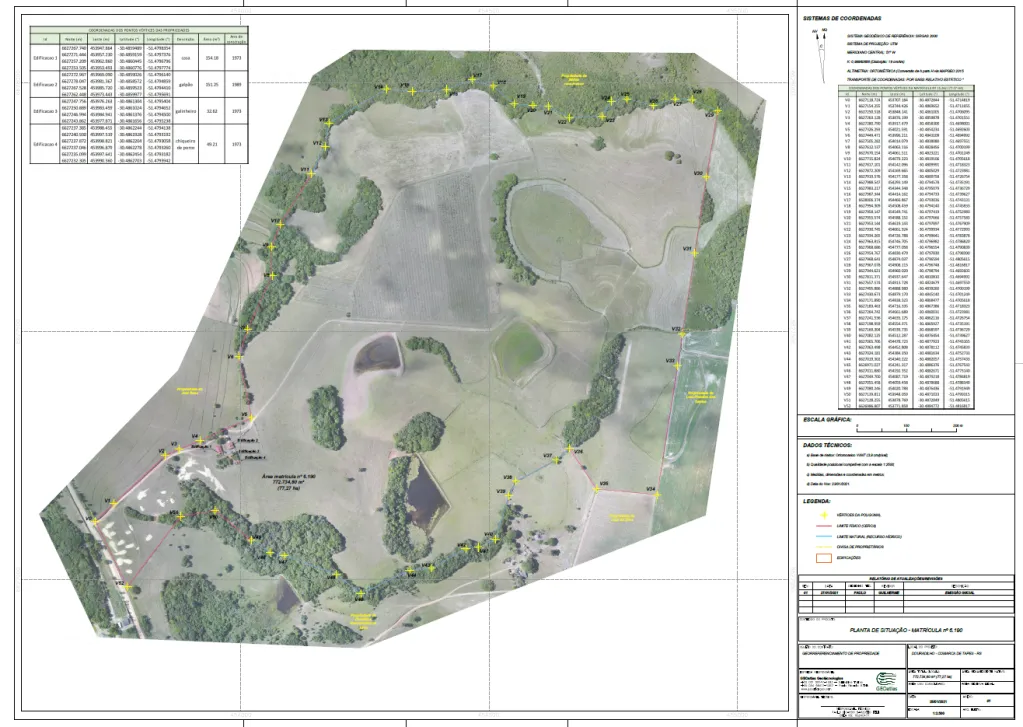Click the blue natural limit legend line

coord(824,537)
